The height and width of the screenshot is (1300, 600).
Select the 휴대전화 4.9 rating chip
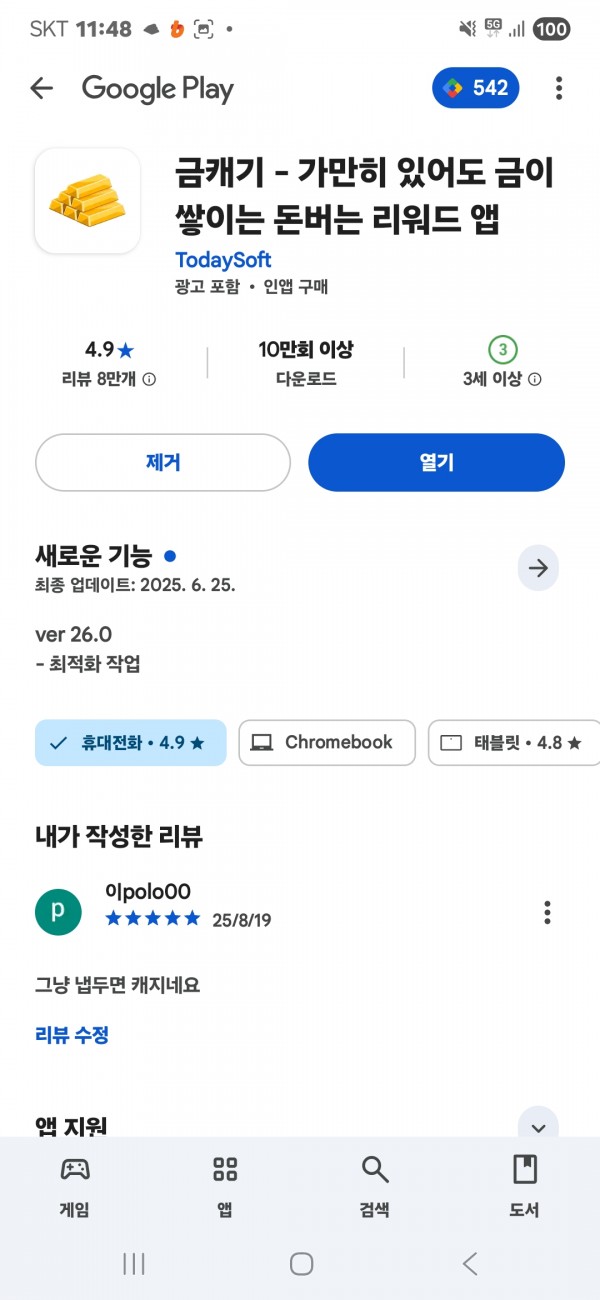131,743
